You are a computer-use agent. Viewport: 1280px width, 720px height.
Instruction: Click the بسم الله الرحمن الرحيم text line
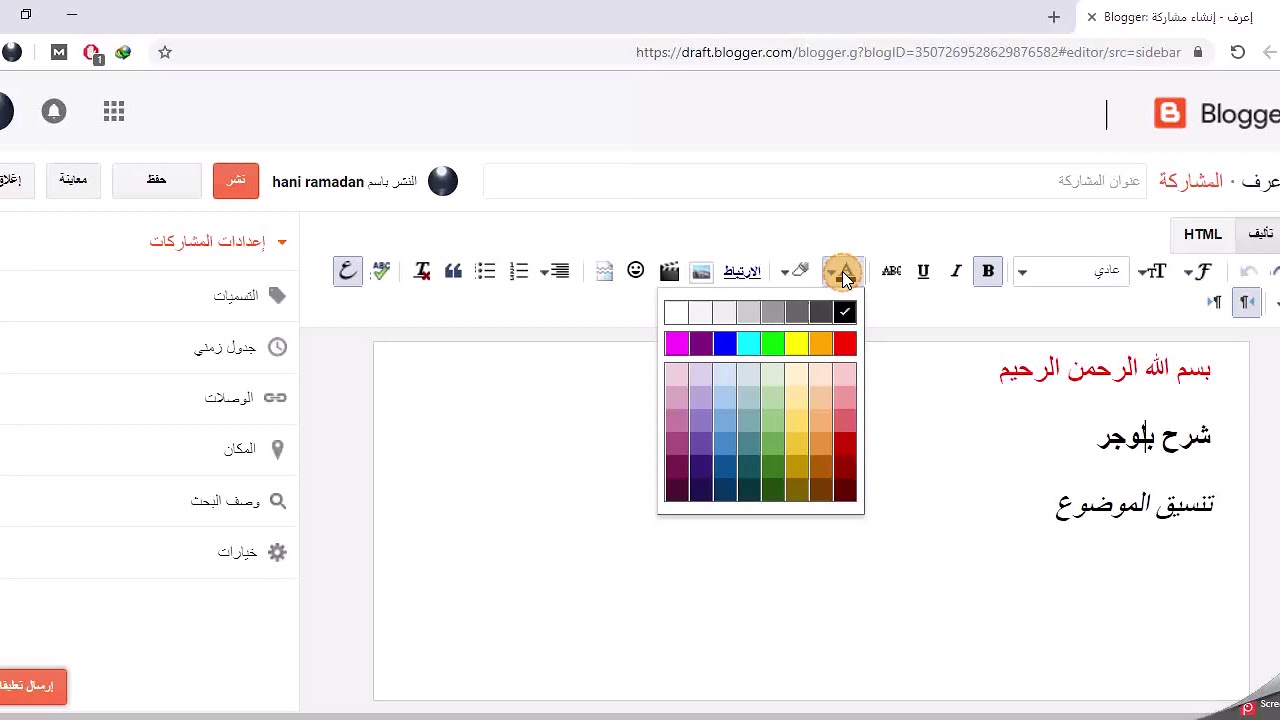click(1105, 369)
